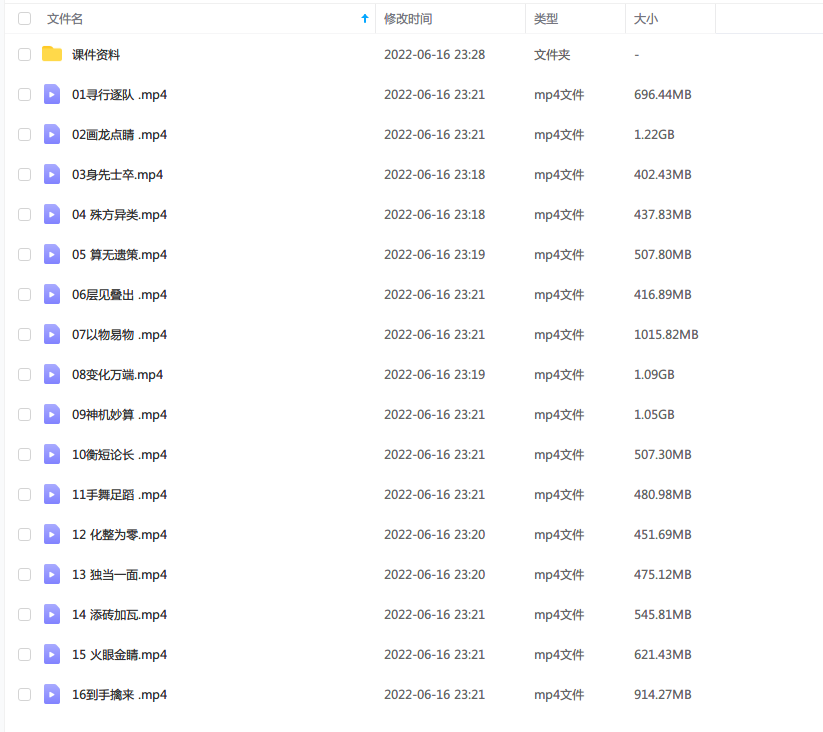Sort files by the 修改时间 column header
This screenshot has width=823, height=732.
tap(409, 18)
